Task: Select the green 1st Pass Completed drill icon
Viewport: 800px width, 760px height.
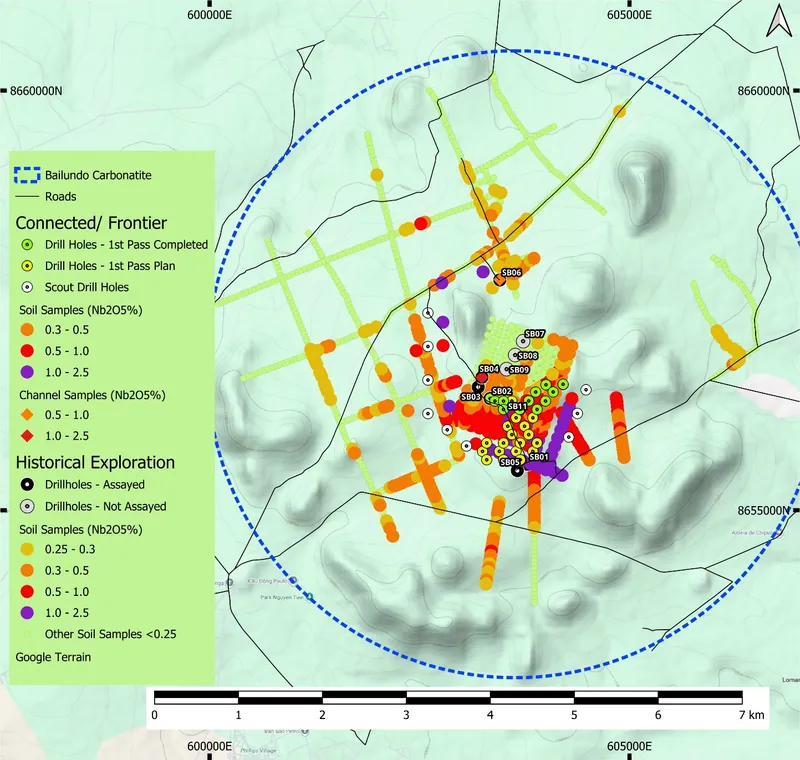Action: click(27, 245)
